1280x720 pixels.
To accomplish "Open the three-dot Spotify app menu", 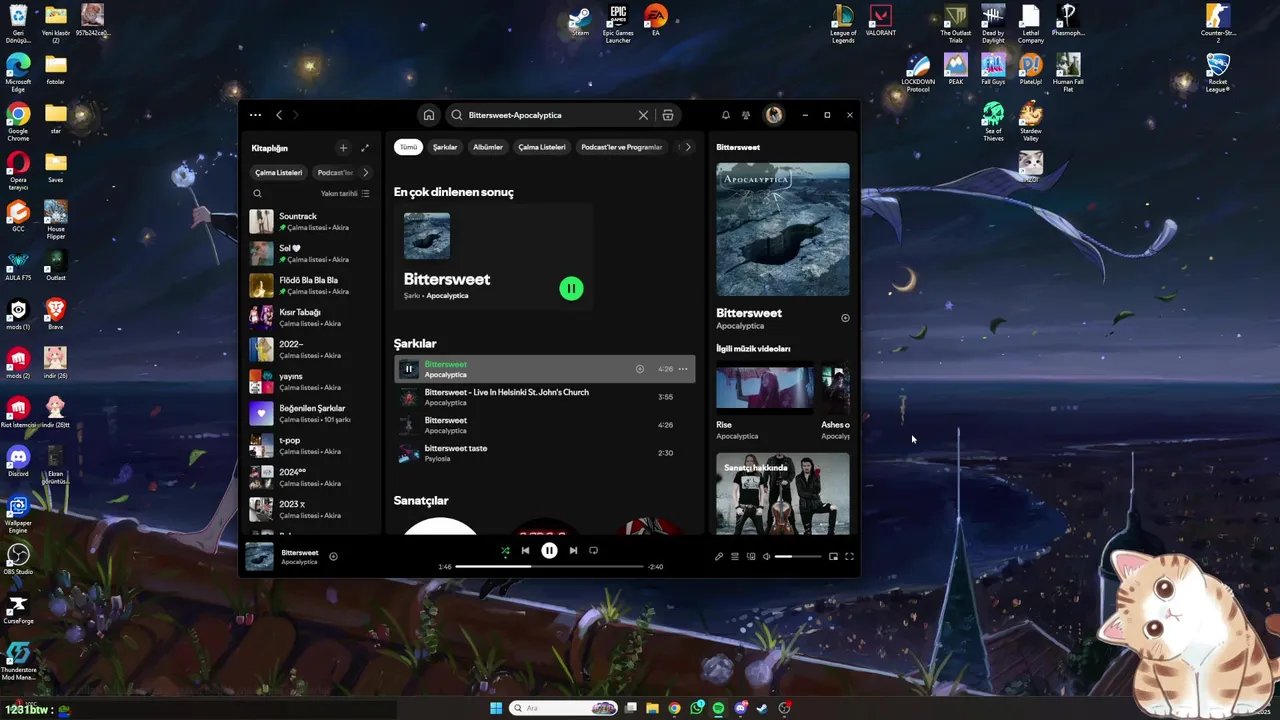I will 255,115.
